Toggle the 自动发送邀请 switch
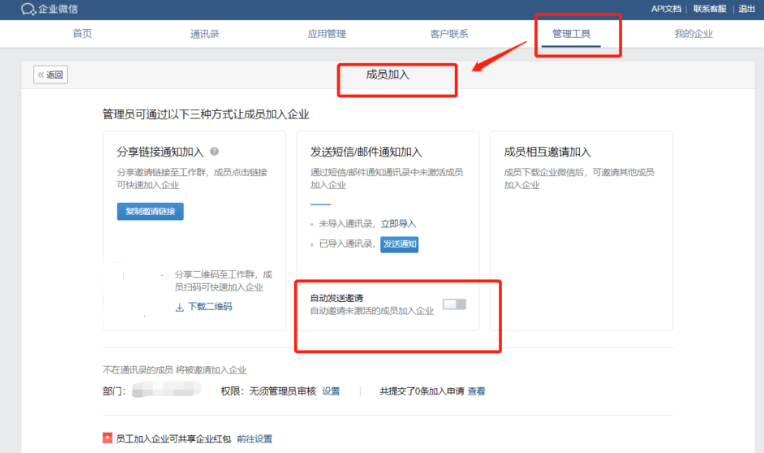 pos(454,304)
